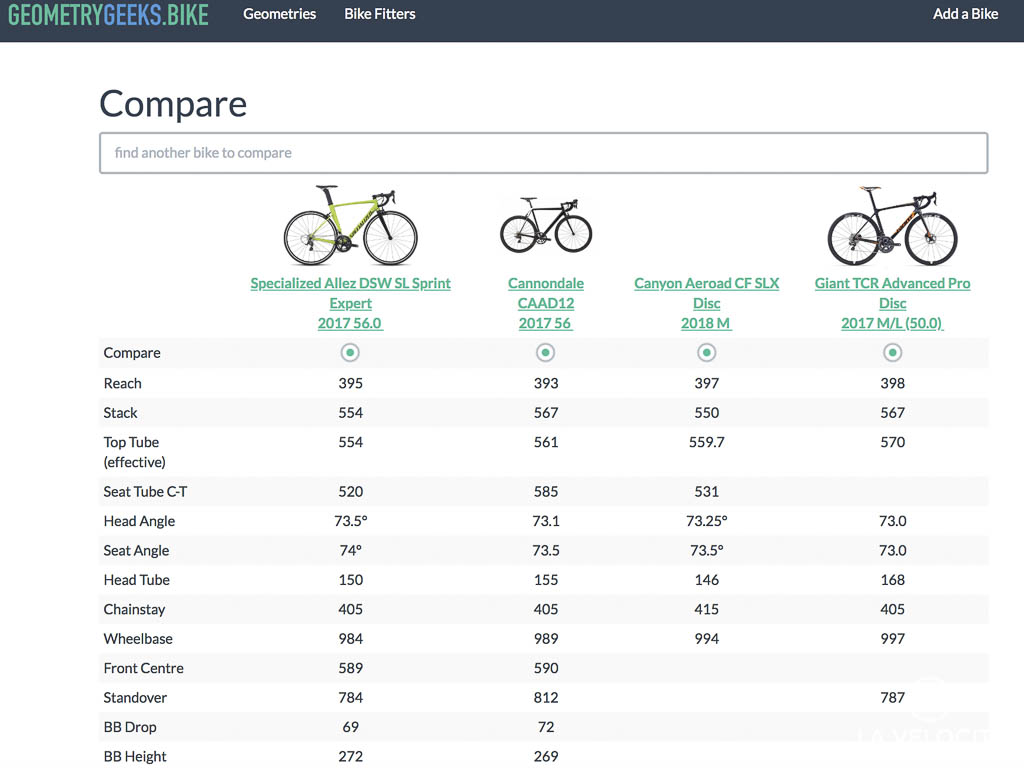Click the Seat Tube C-T row label
The height and width of the screenshot is (768, 1024).
[x=145, y=492]
